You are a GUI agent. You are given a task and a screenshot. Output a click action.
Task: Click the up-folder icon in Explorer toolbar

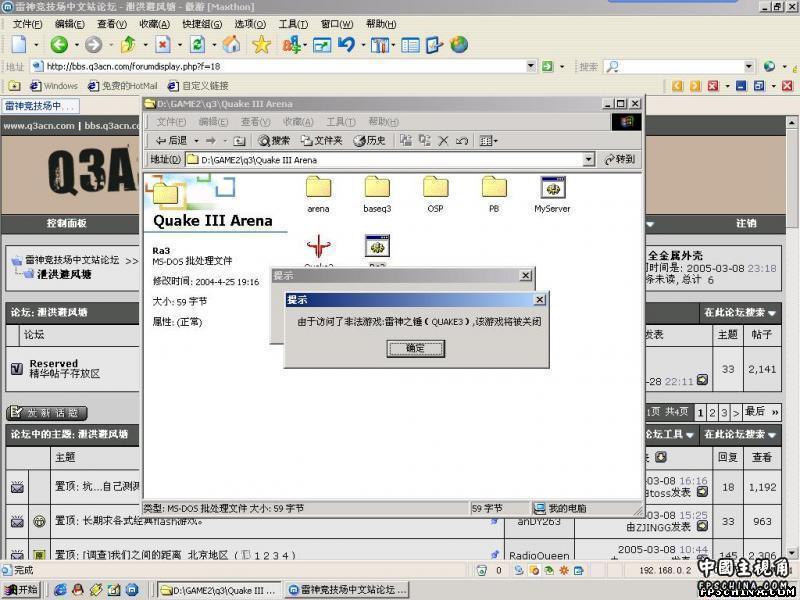coord(239,141)
